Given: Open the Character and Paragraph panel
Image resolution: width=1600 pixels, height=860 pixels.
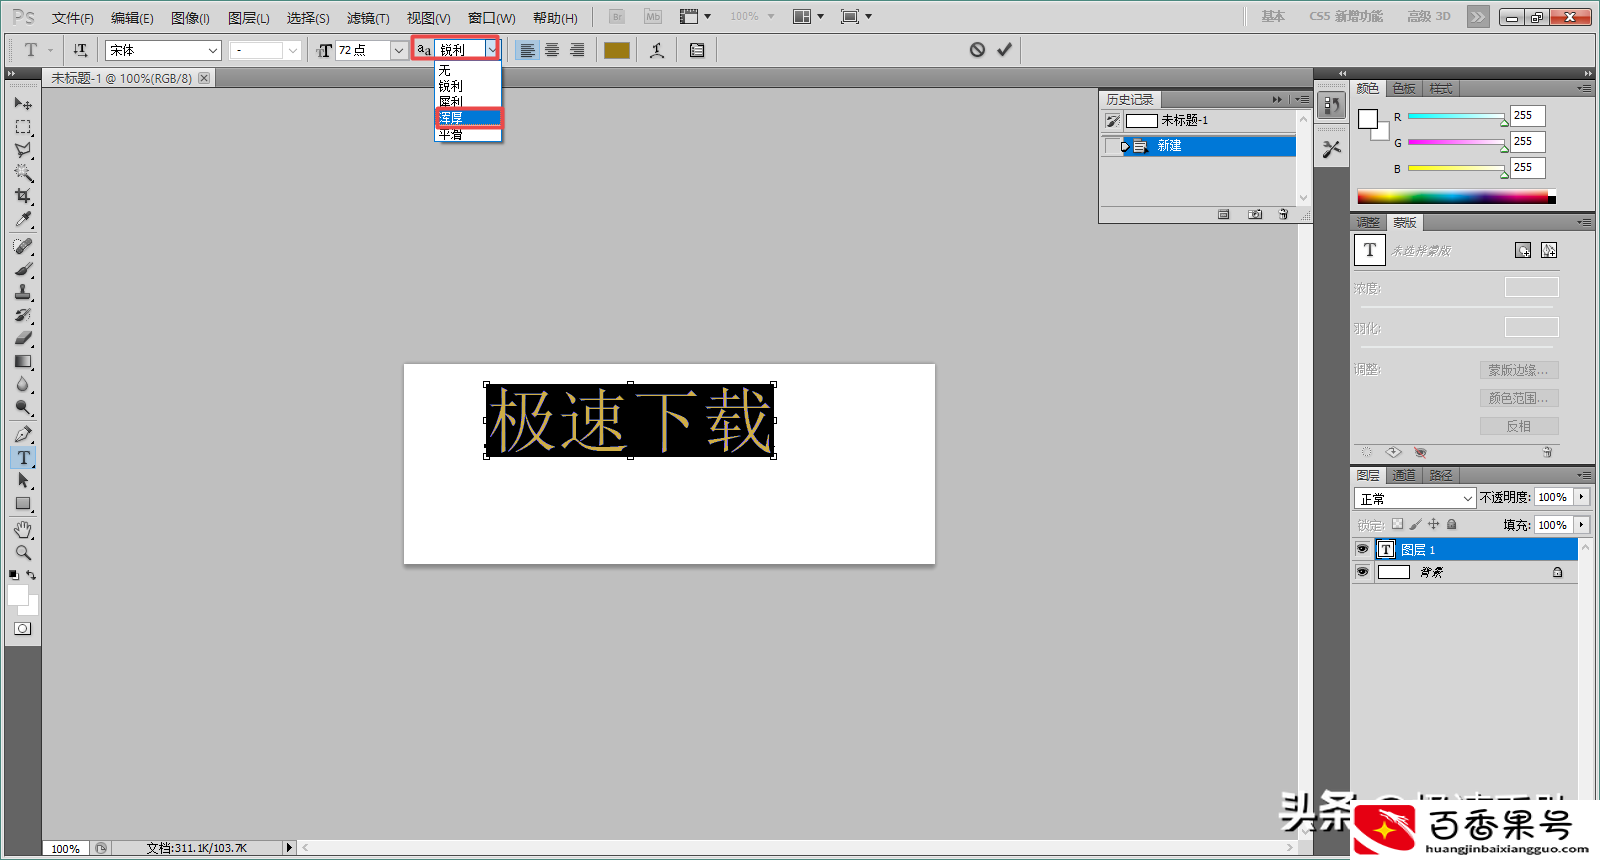Looking at the screenshot, I should click(697, 50).
